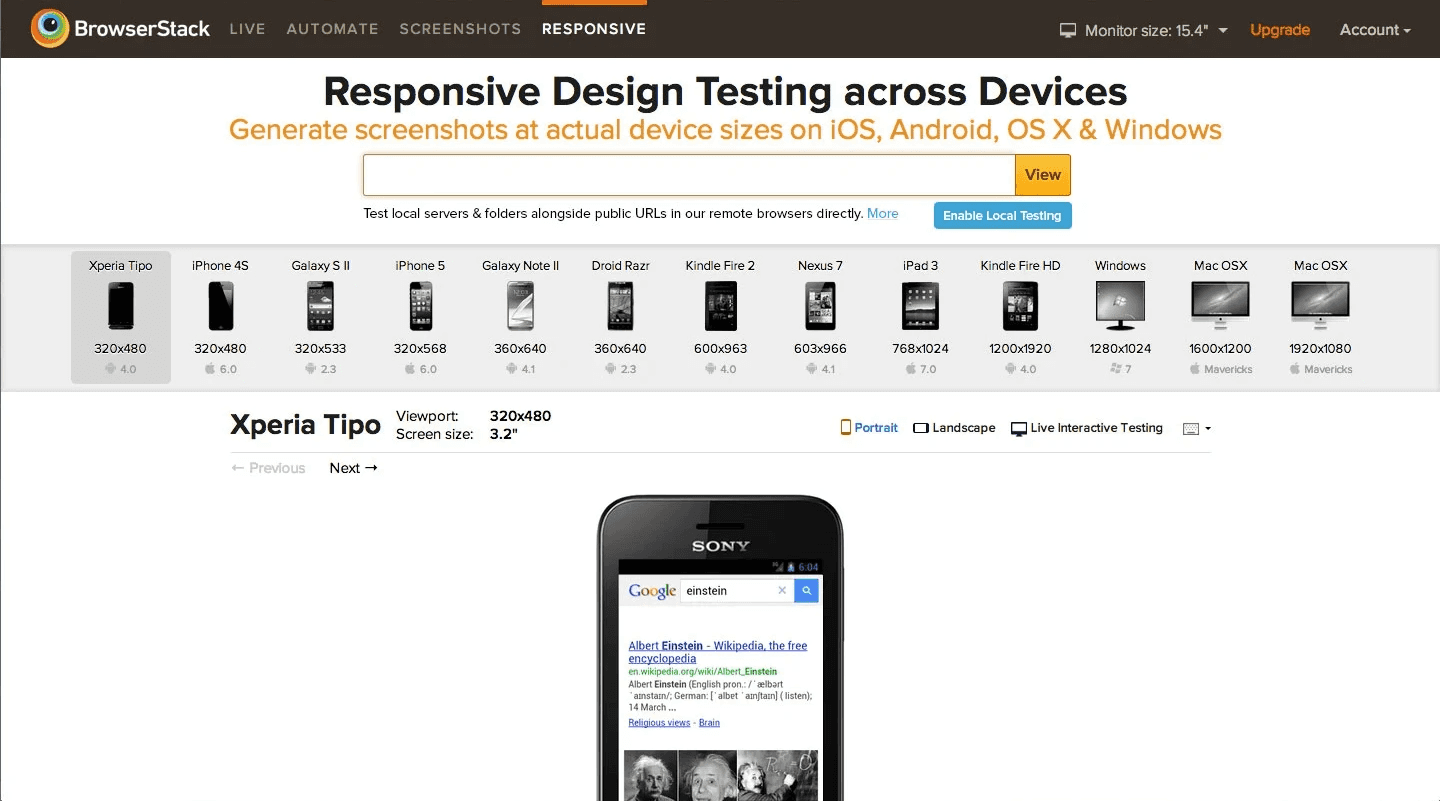Click the Religious views link
The height and width of the screenshot is (801, 1440).
pyautogui.click(x=659, y=723)
